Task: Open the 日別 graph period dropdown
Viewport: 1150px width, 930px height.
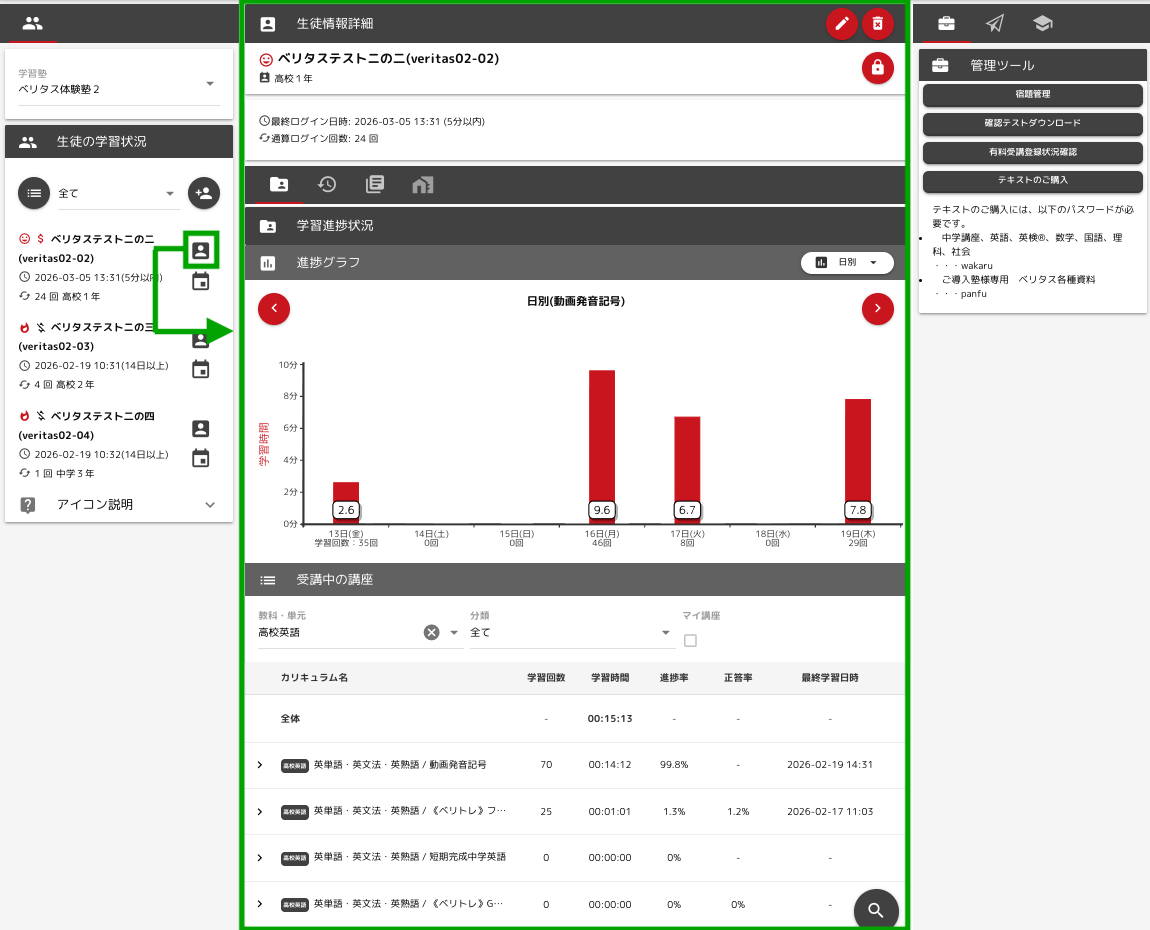Action: click(847, 262)
